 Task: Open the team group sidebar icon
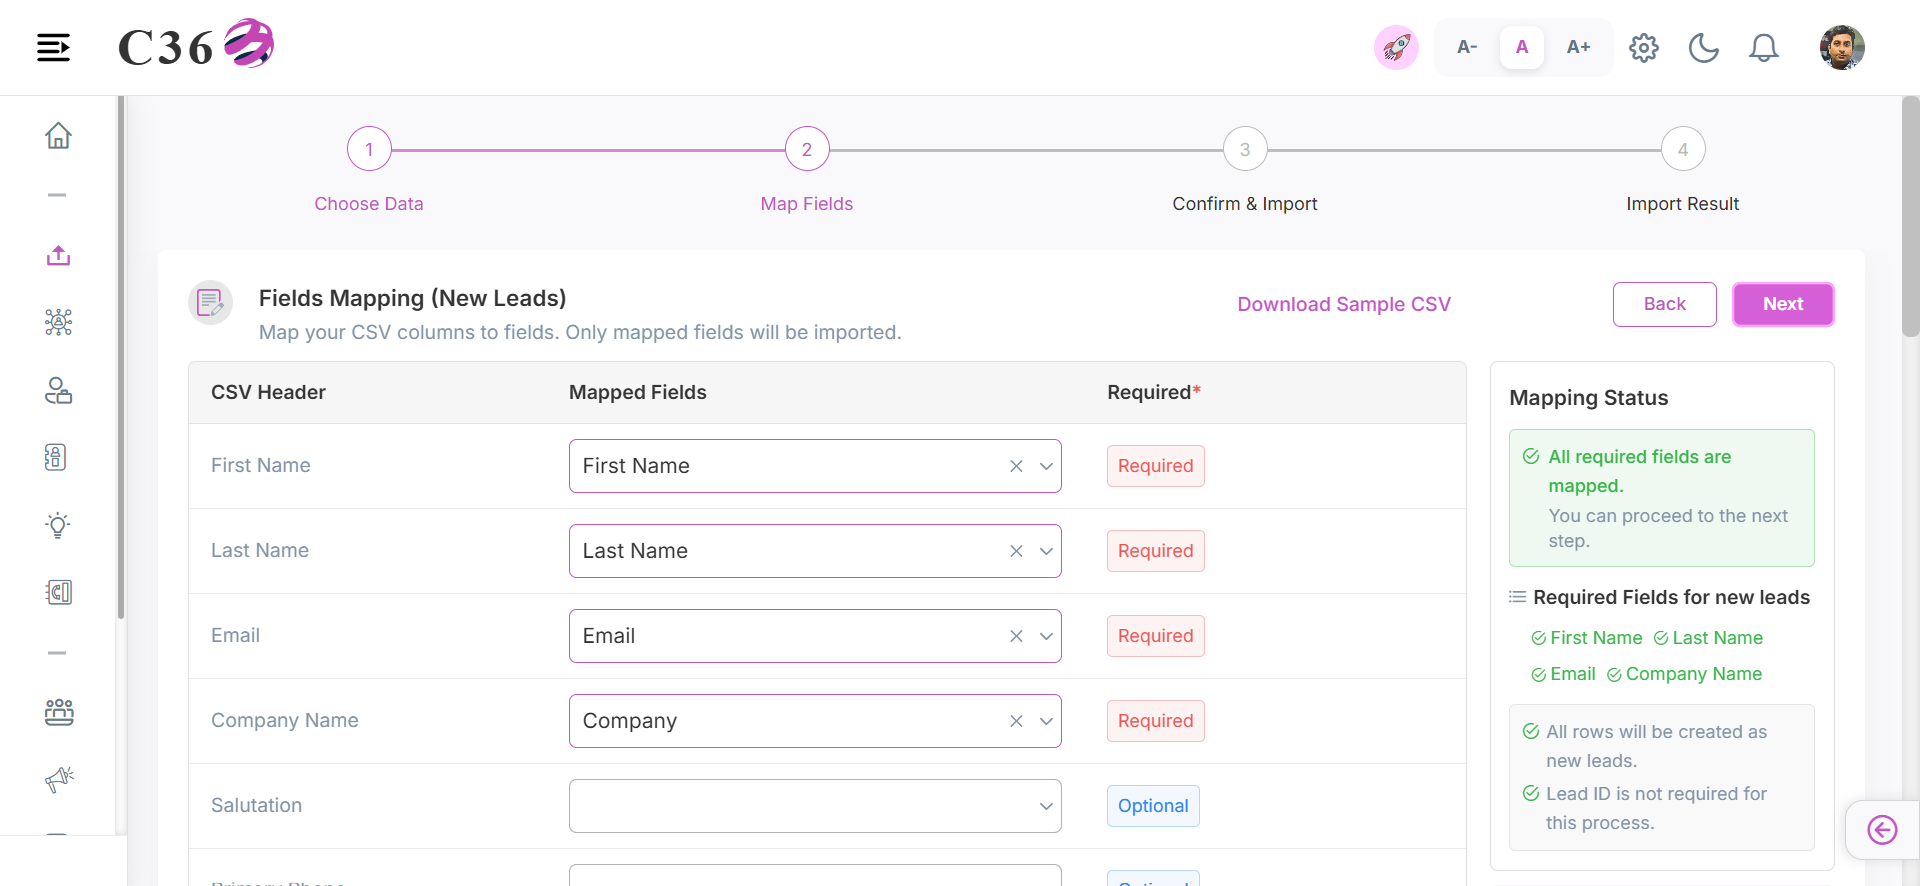58,712
